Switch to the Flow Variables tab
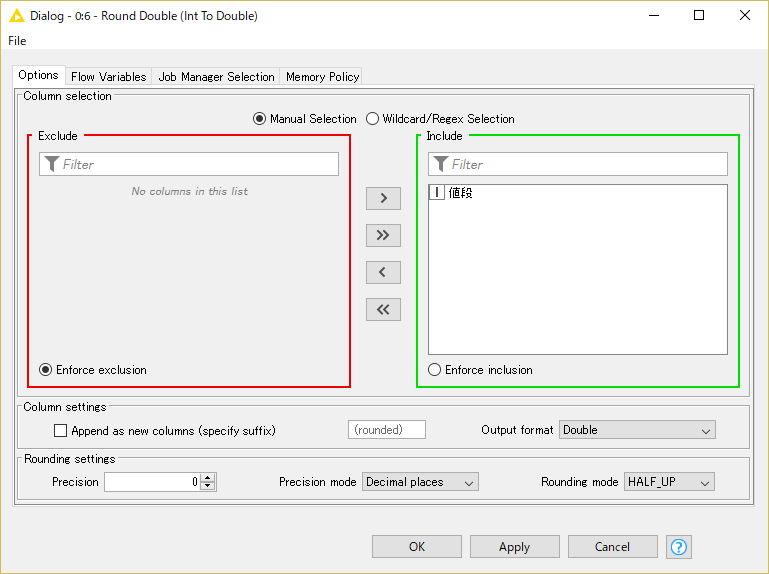This screenshot has height=574, width=769. click(108, 77)
